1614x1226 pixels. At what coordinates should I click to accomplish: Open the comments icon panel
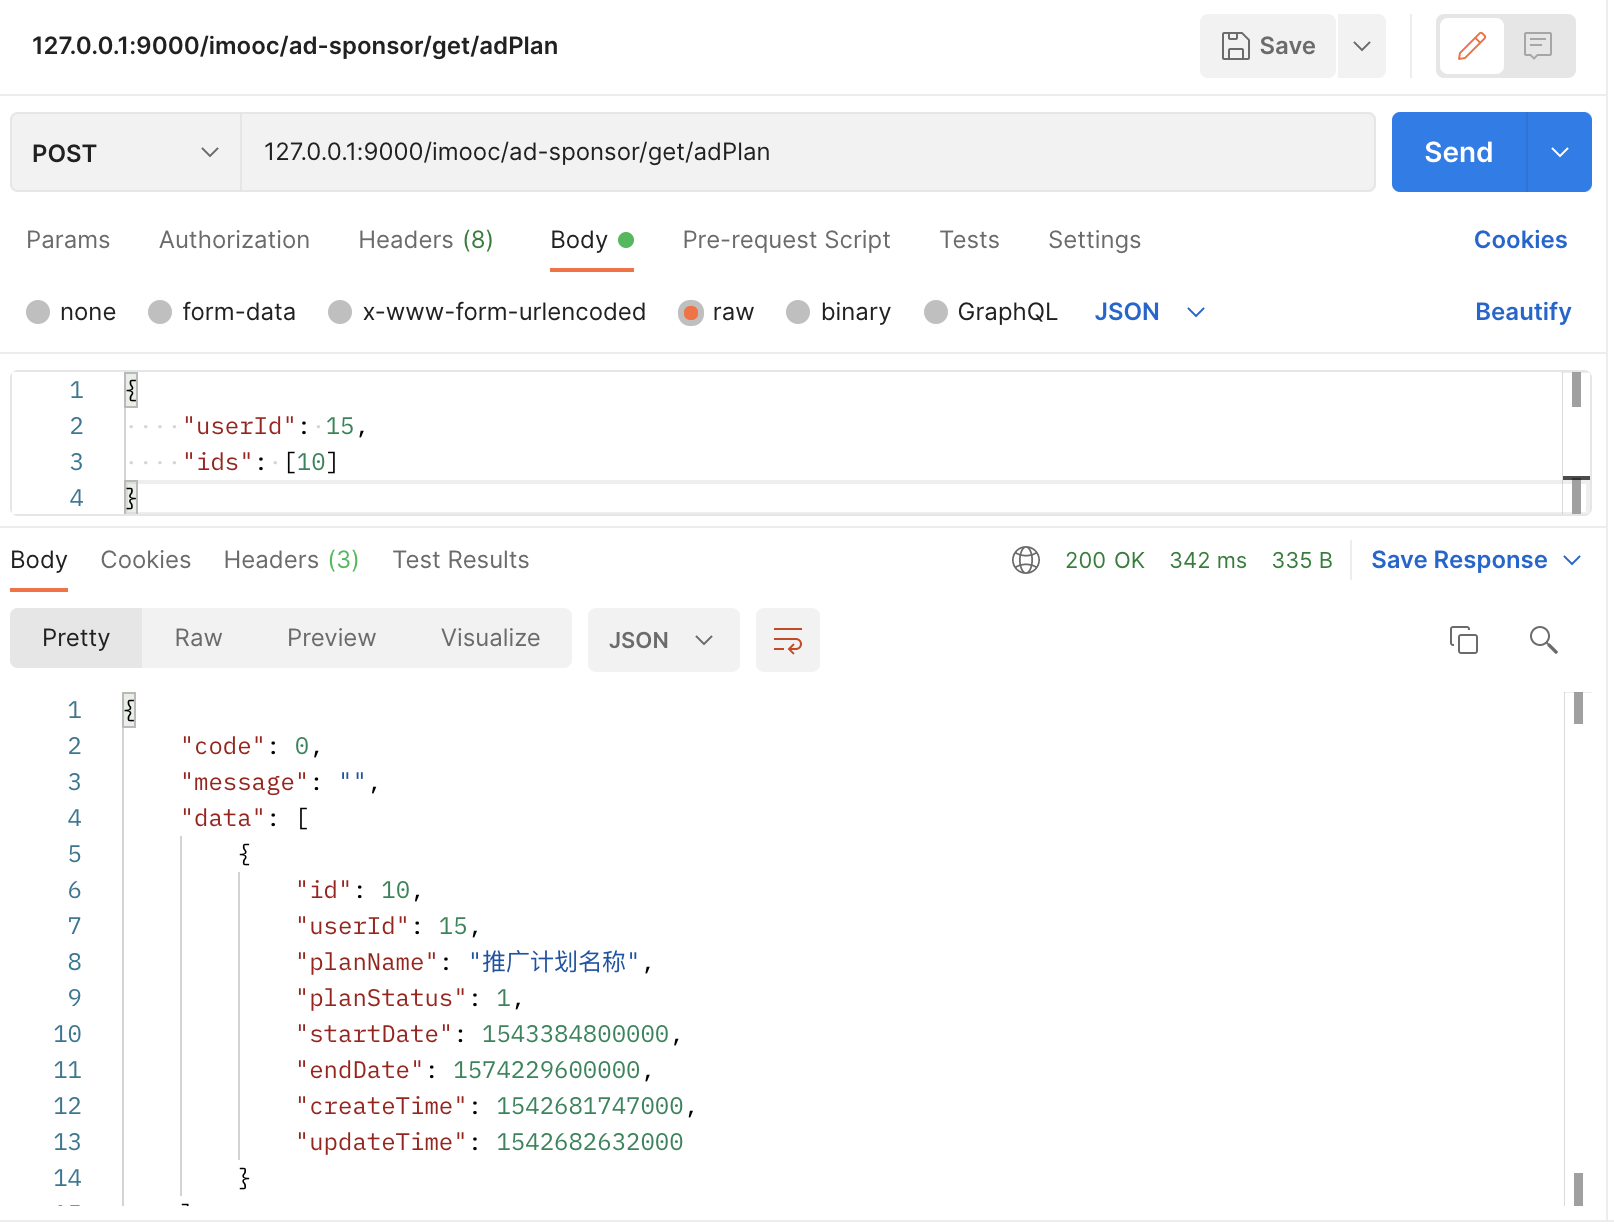coord(1537,46)
